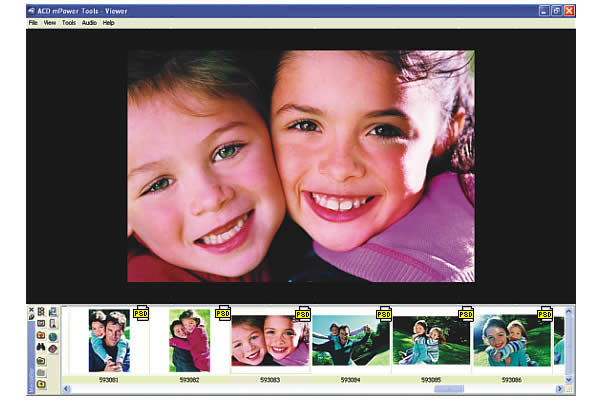The image size is (600, 400).
Task: Click the mobile device icon in the toolbar
Action: (53, 323)
